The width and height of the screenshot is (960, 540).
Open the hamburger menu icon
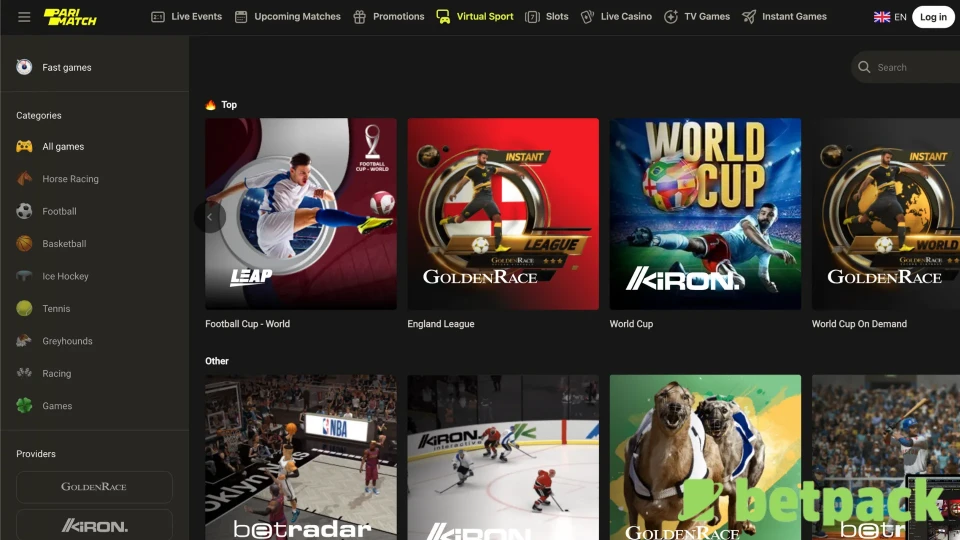24,17
